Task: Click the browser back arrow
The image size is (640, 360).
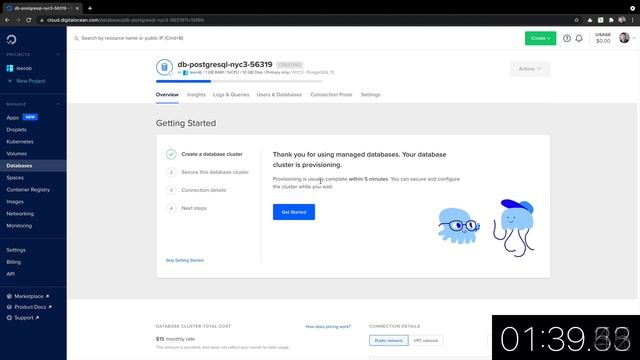Action: 7,20
